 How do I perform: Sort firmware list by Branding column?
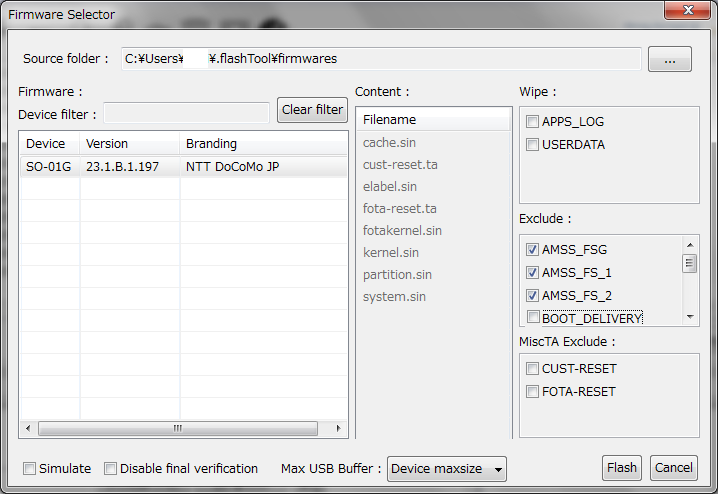coord(263,144)
